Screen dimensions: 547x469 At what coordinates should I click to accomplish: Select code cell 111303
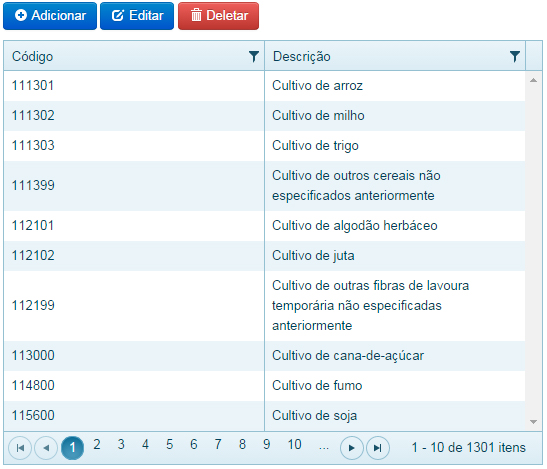(x=134, y=146)
